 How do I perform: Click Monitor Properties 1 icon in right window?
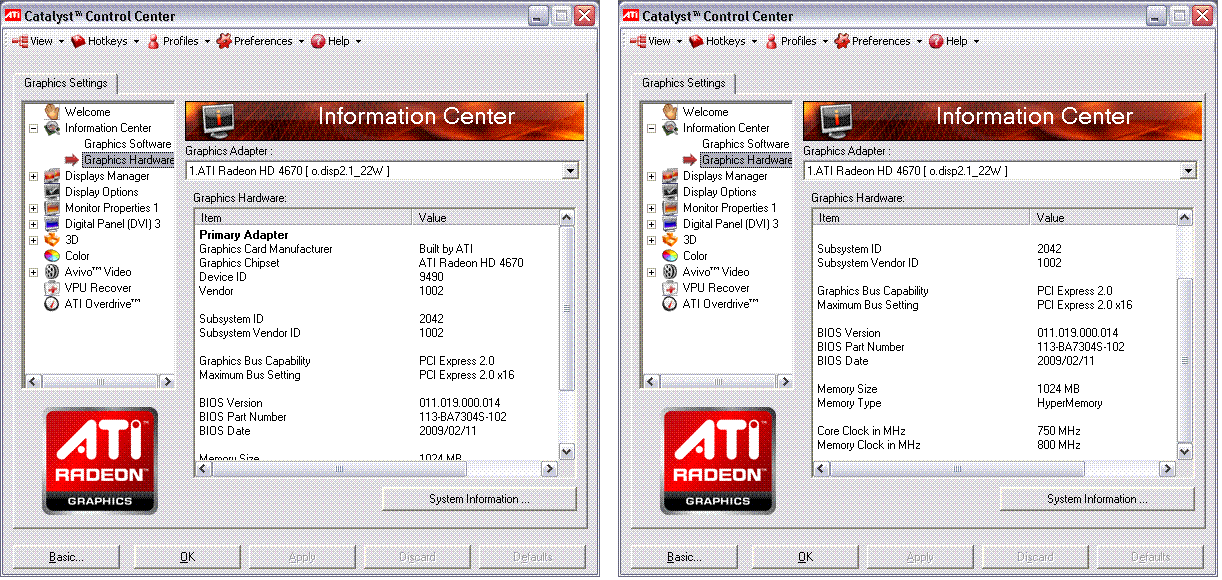tap(670, 208)
